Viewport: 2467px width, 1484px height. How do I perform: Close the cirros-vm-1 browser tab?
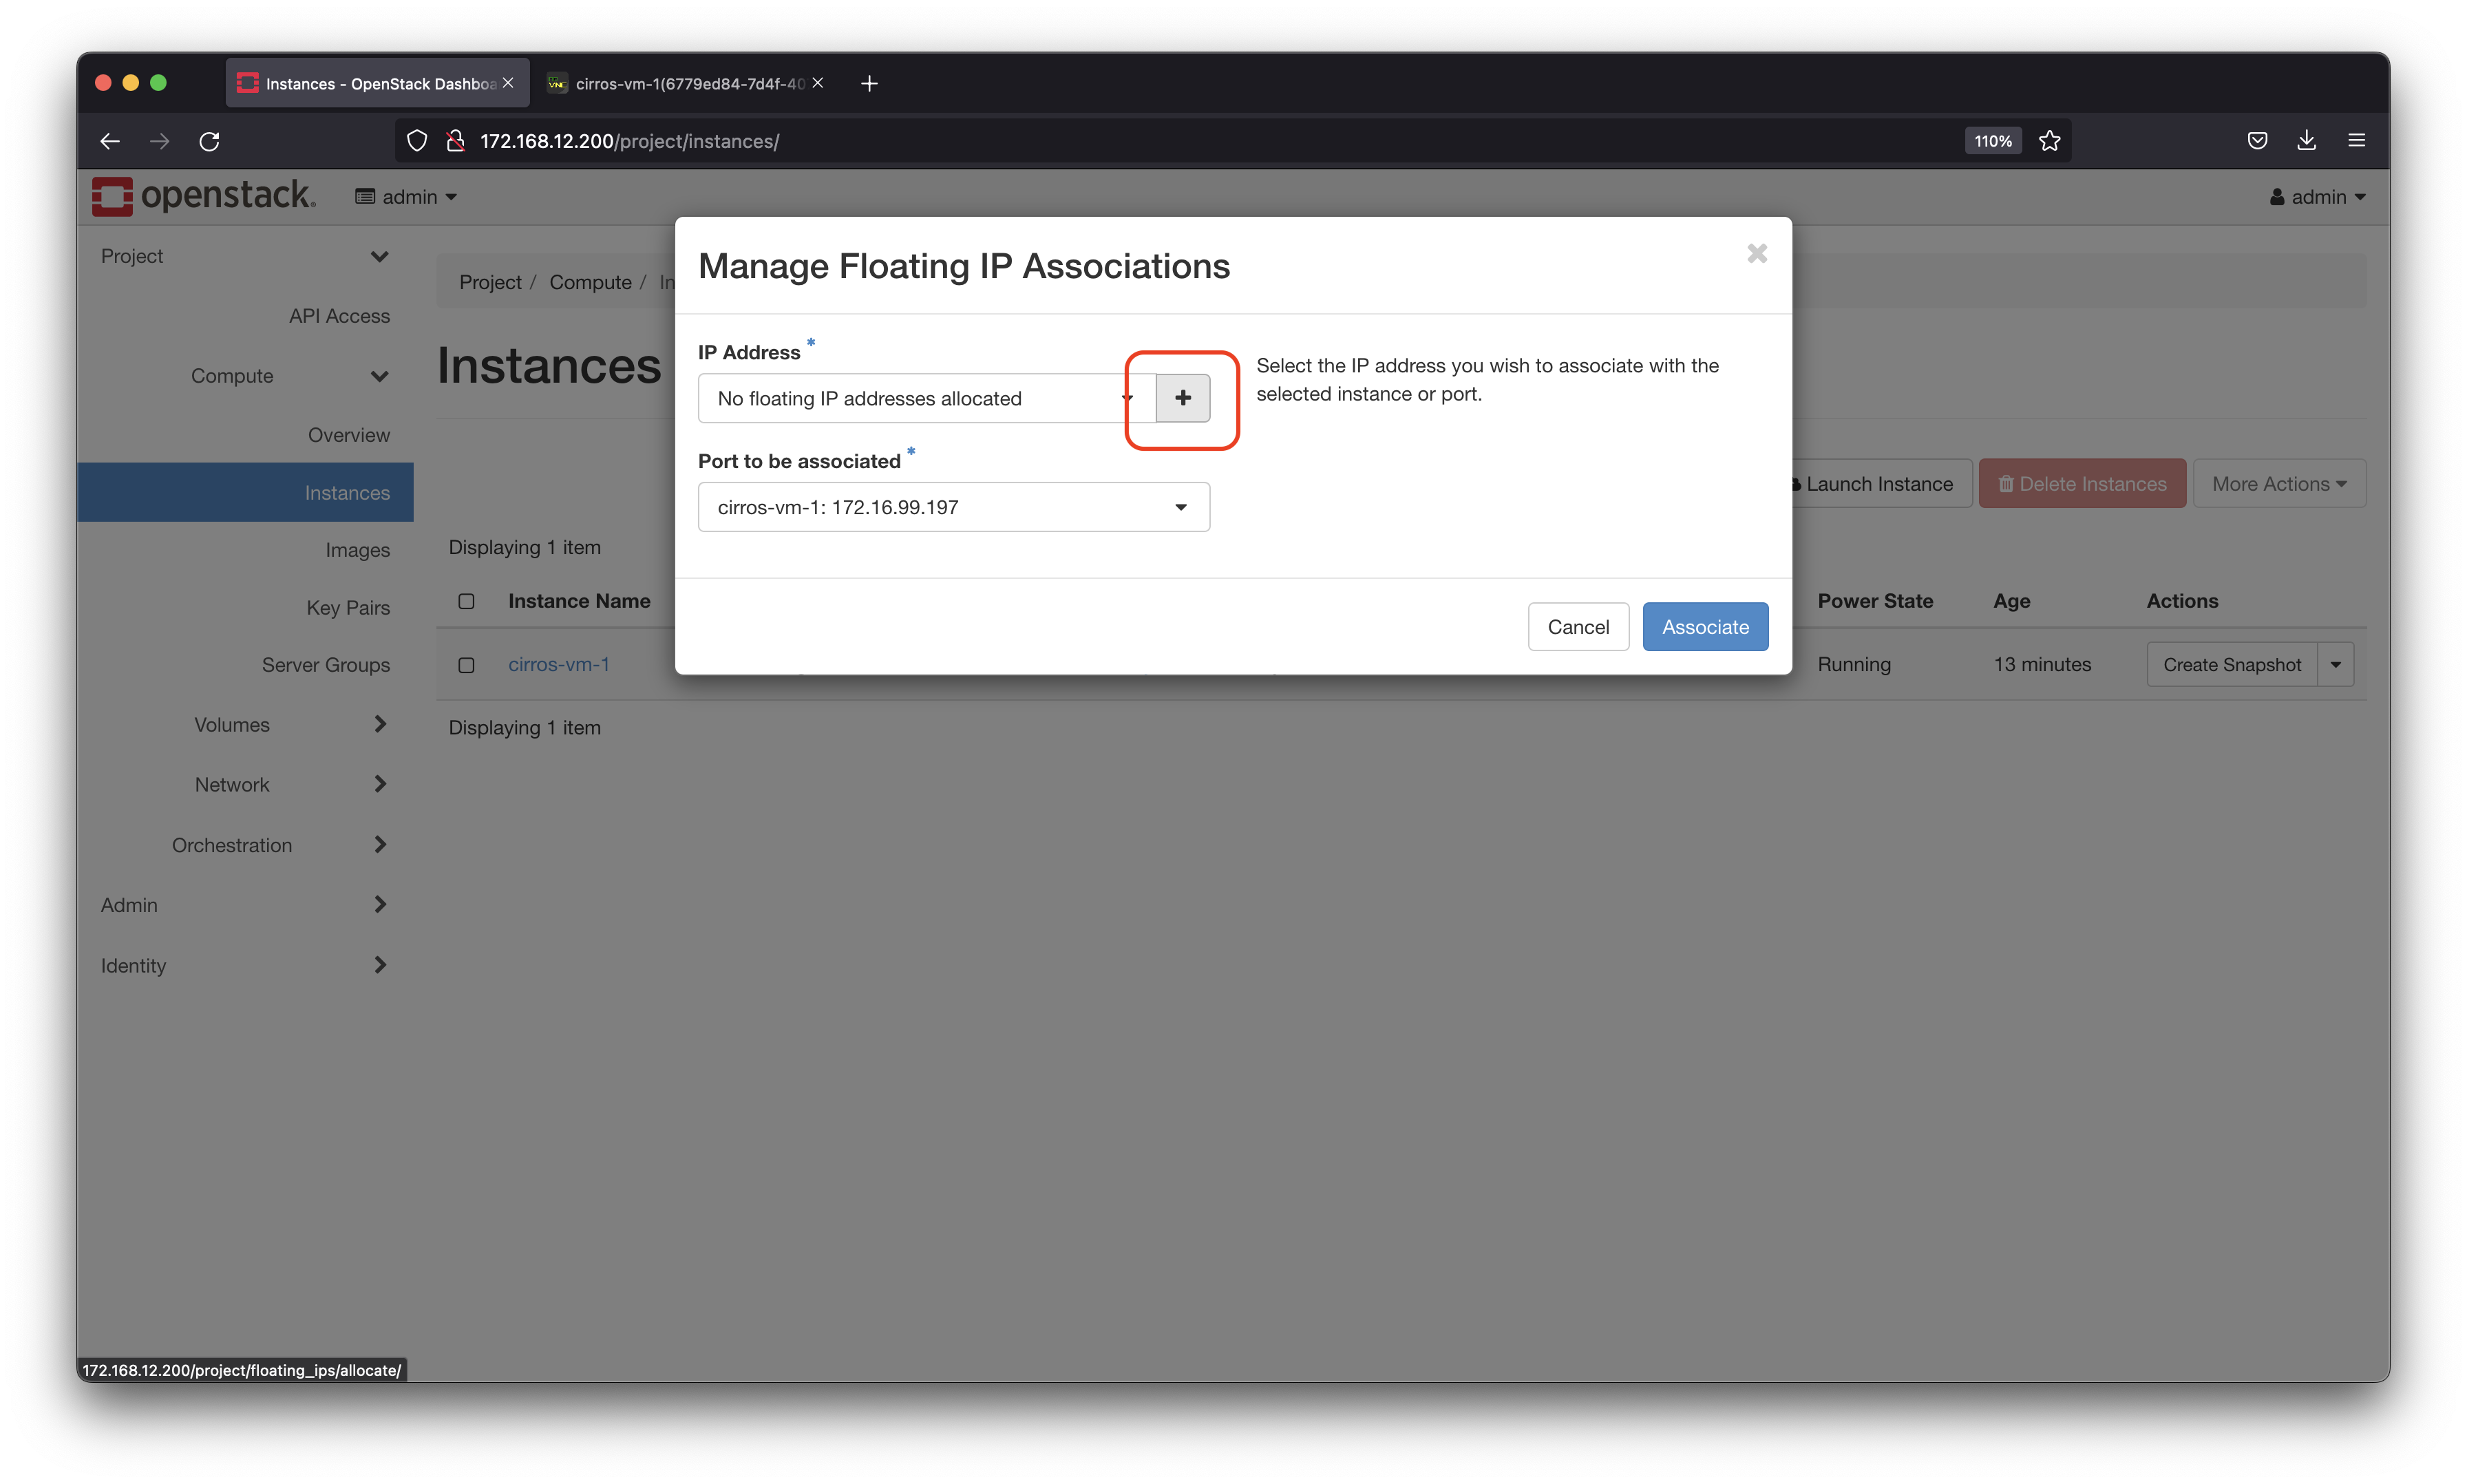pos(818,83)
